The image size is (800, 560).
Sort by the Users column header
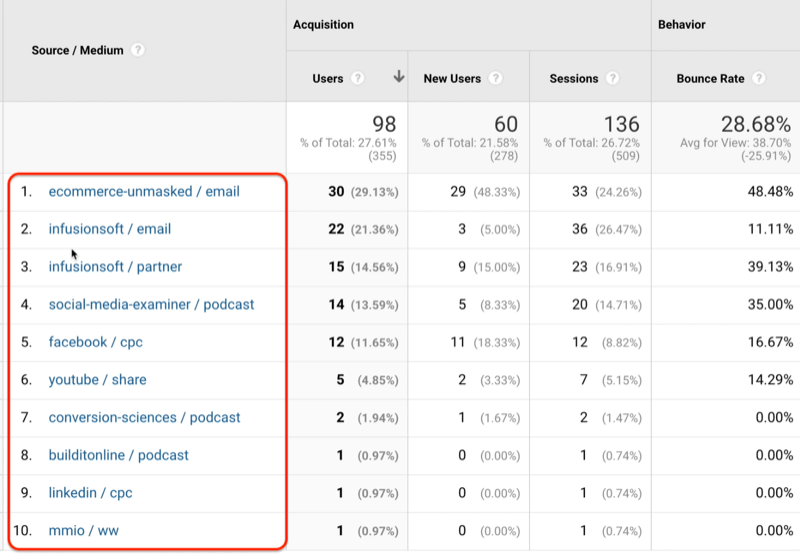328,79
